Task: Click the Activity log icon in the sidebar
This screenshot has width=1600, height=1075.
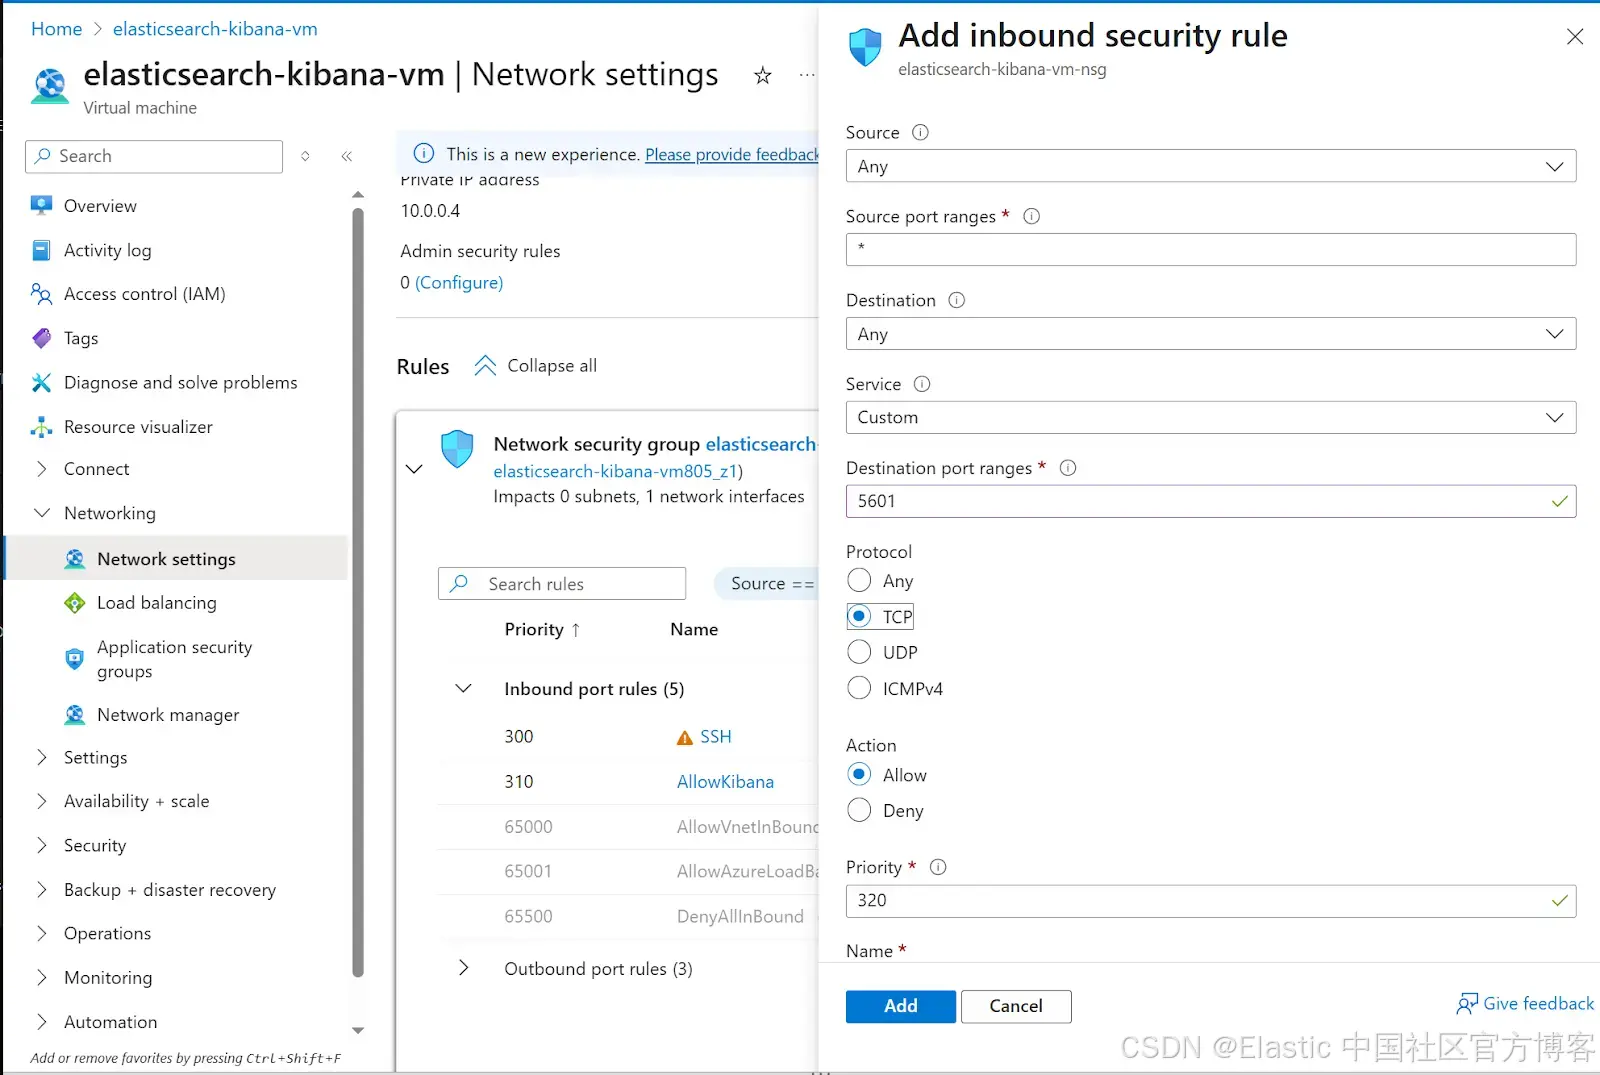Action: tap(41, 250)
